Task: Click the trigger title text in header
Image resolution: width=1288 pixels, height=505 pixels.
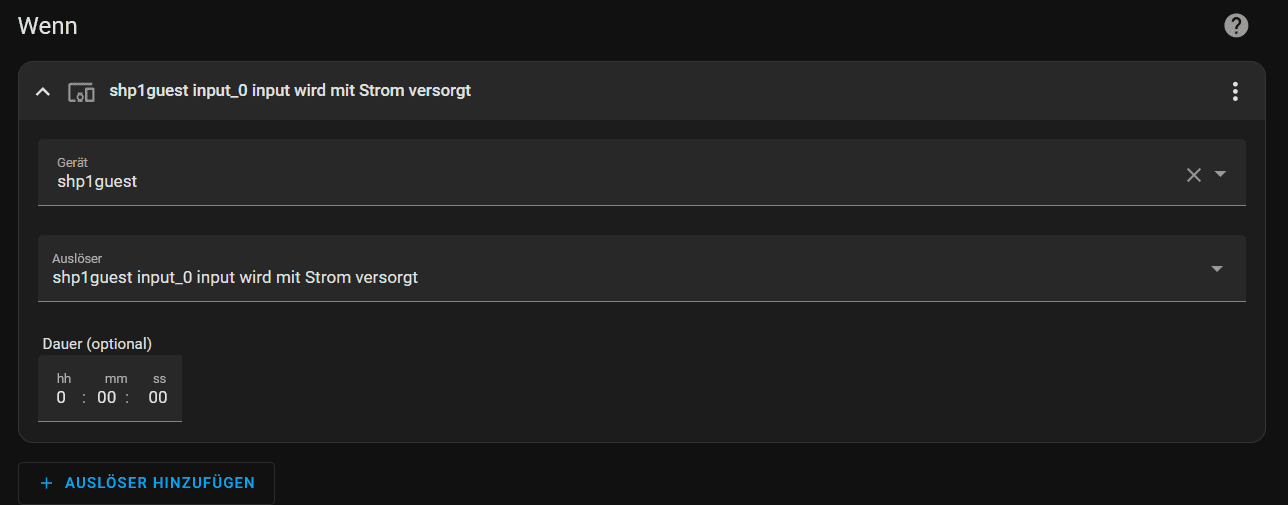Action: (x=290, y=91)
